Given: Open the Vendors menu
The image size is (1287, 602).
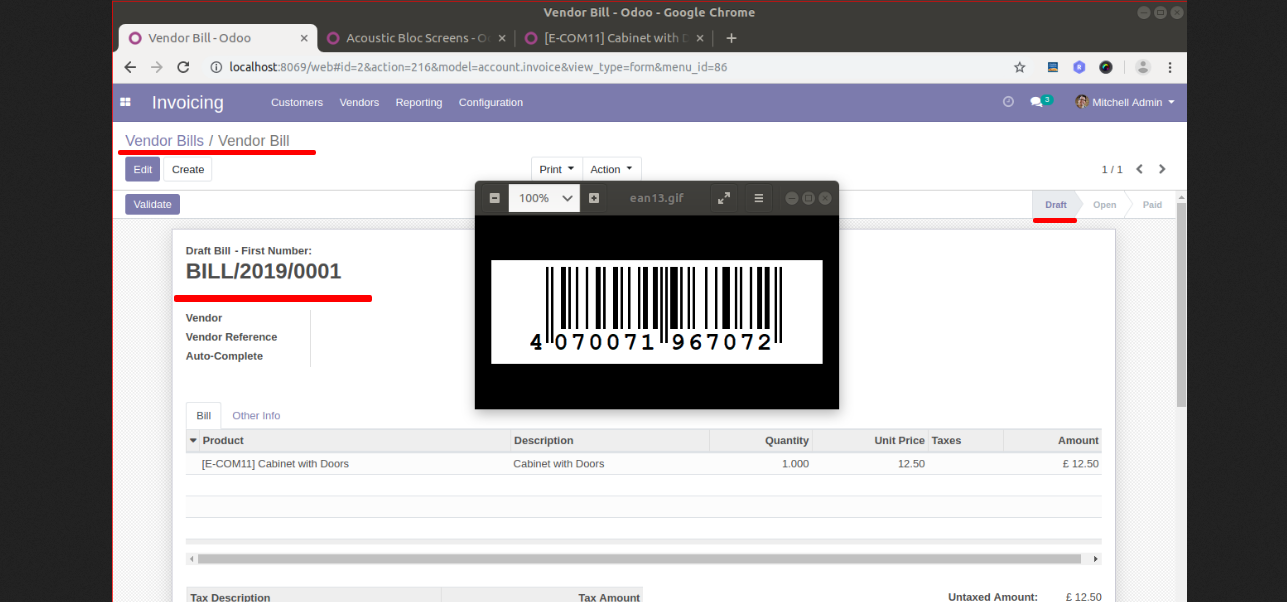Looking at the screenshot, I should [x=359, y=102].
